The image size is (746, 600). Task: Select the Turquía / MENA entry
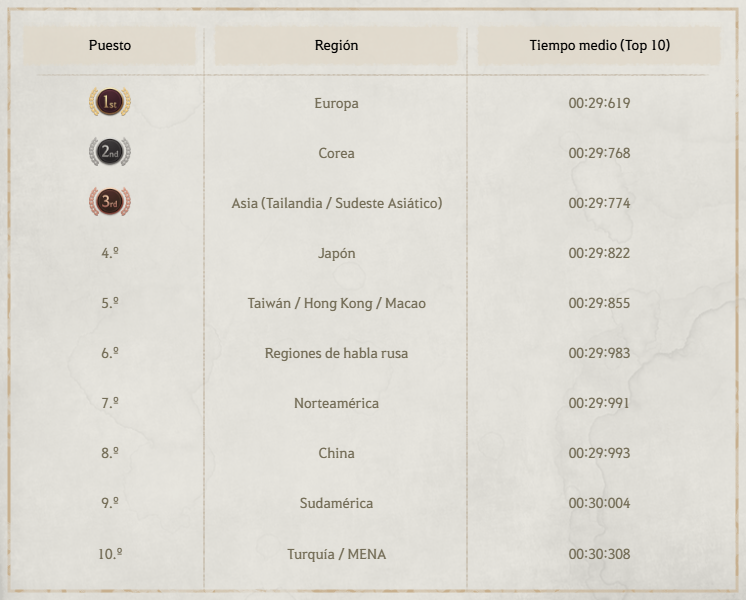(x=336, y=553)
